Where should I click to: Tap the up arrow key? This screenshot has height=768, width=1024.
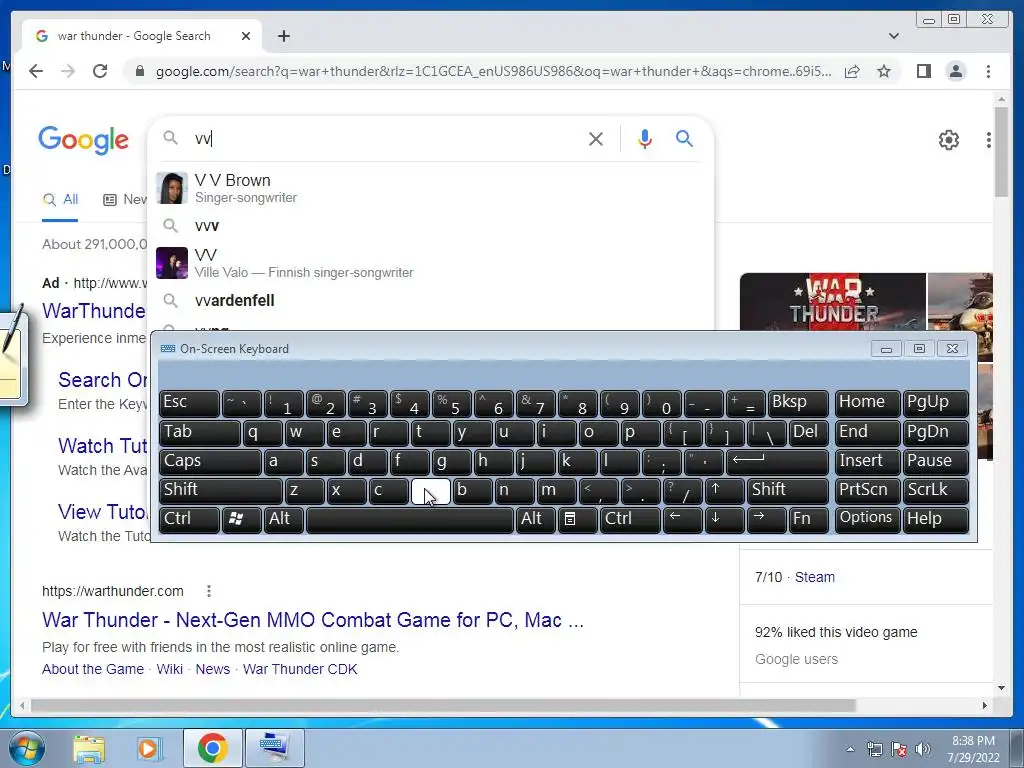[x=725, y=490]
